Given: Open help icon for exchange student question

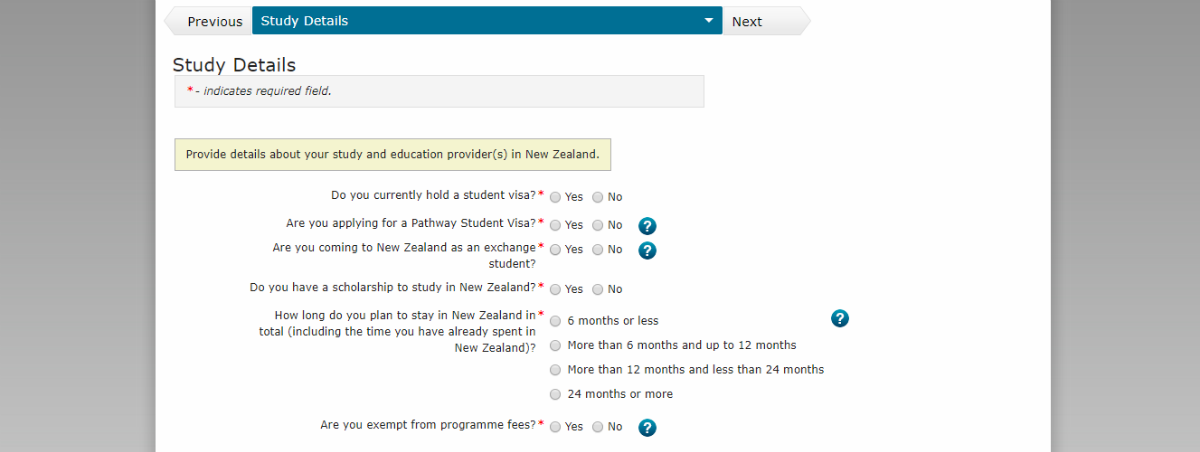Looking at the screenshot, I should pyautogui.click(x=647, y=250).
